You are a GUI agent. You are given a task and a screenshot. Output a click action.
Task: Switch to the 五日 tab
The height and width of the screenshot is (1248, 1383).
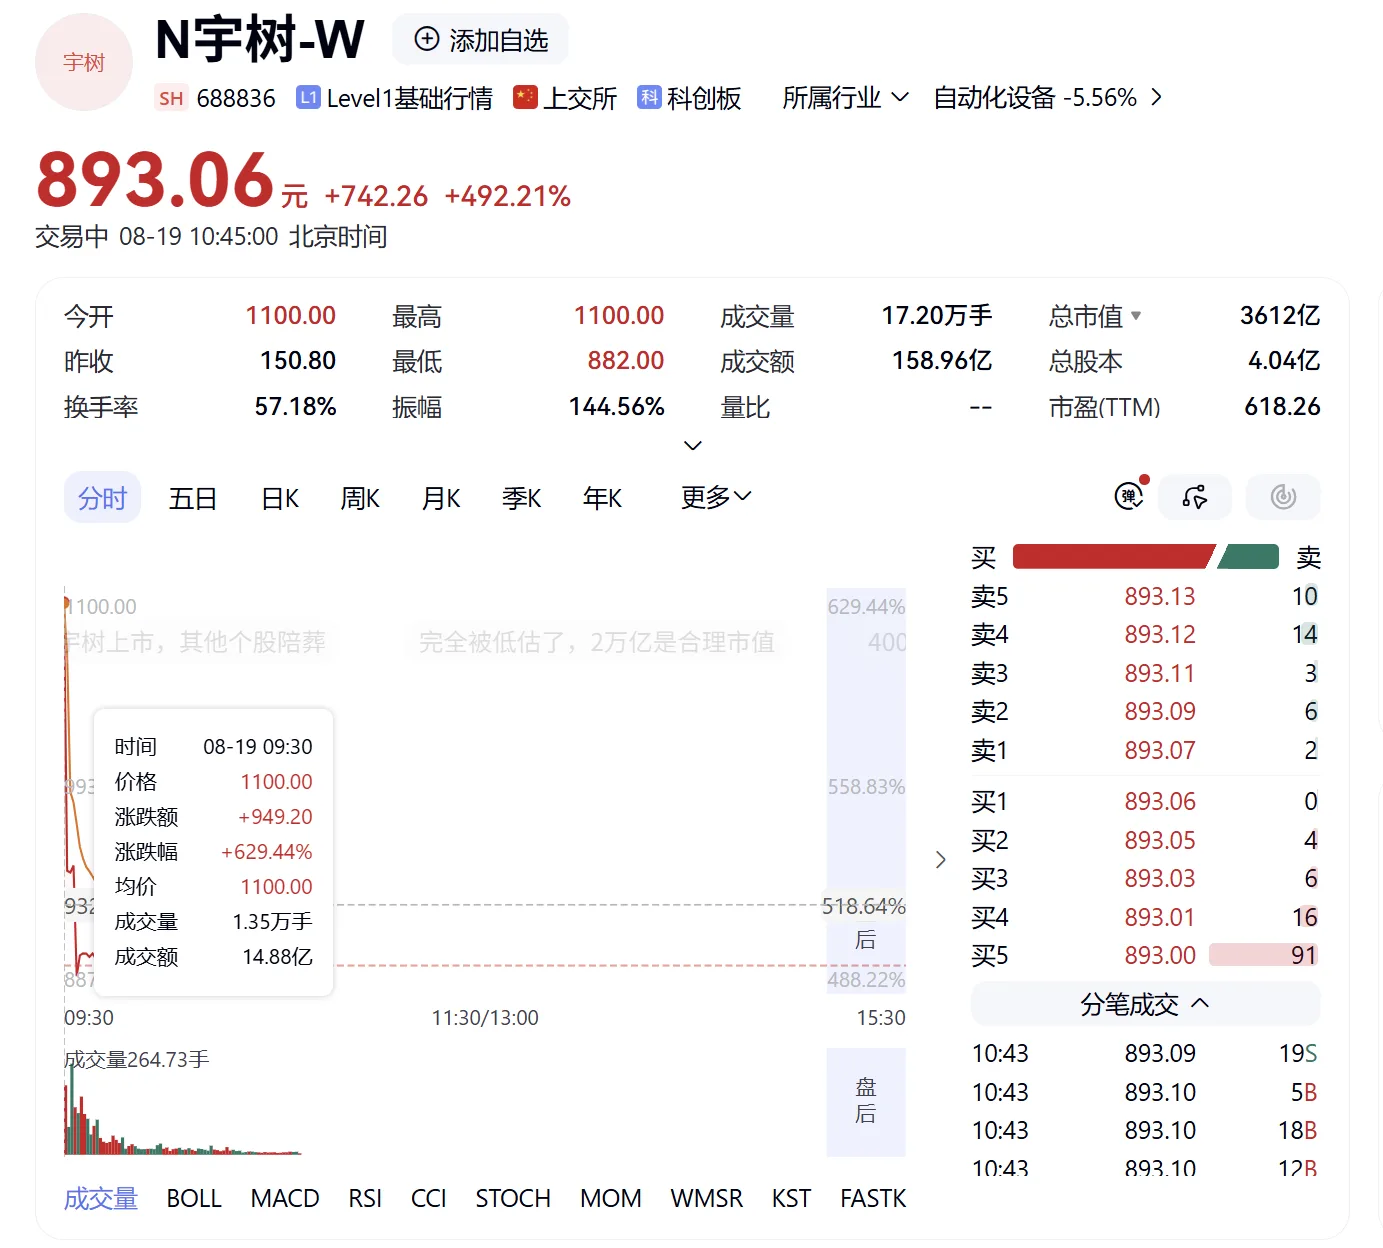(x=193, y=498)
